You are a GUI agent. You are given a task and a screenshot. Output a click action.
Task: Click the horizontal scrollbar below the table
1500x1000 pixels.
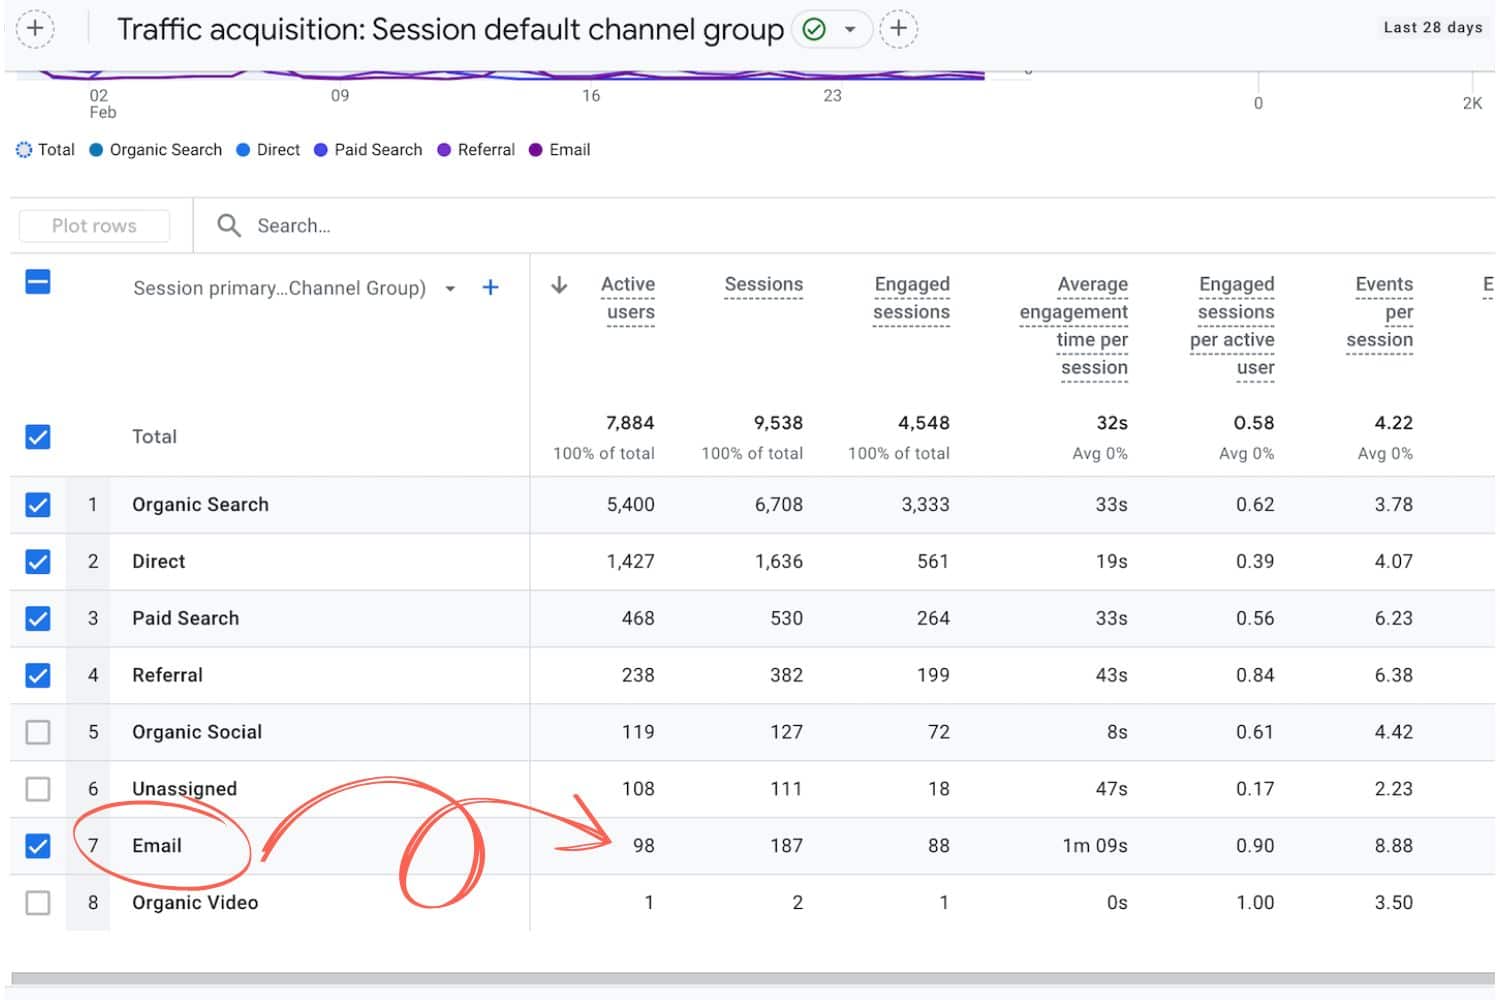752,978
